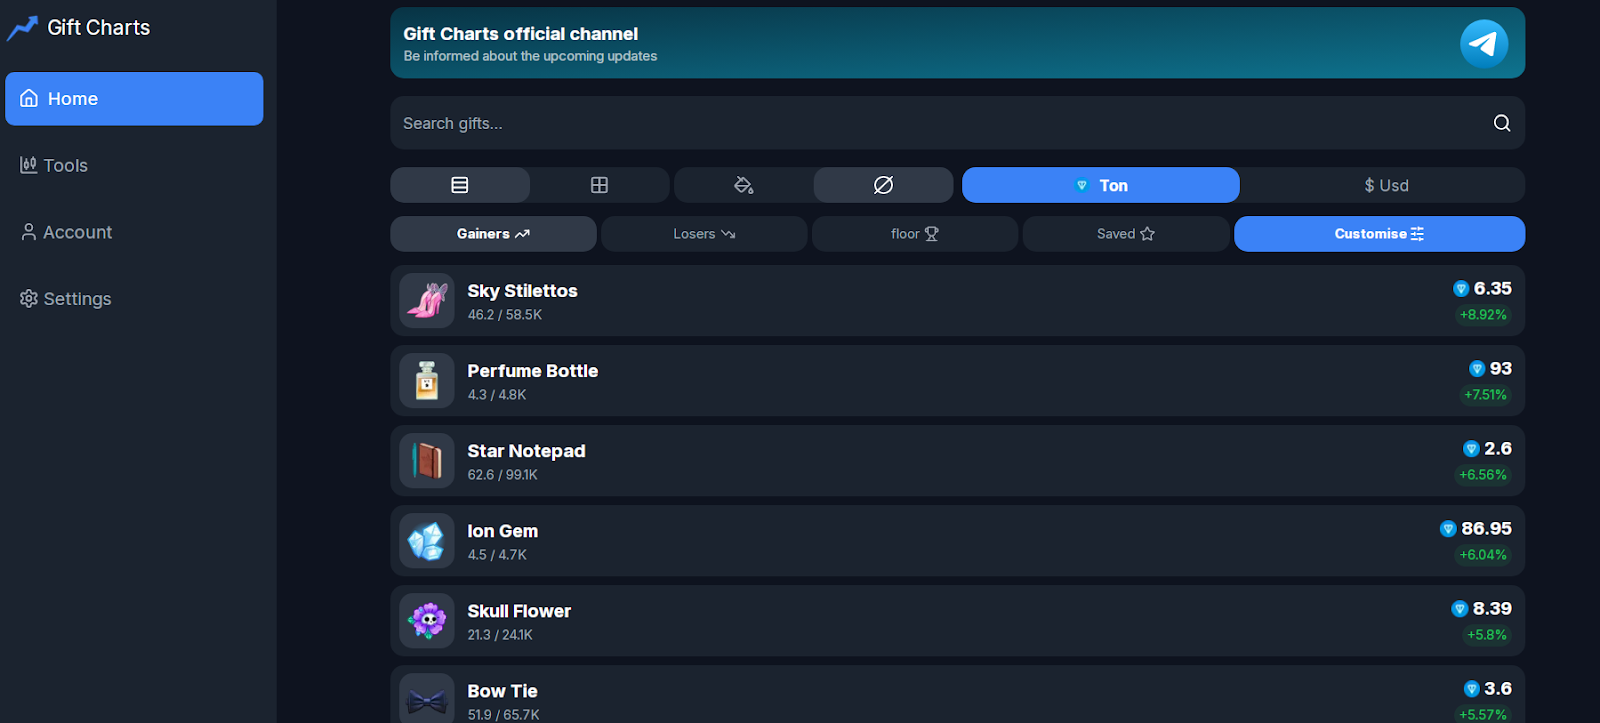Click the +6.04% change badge

click(1483, 555)
